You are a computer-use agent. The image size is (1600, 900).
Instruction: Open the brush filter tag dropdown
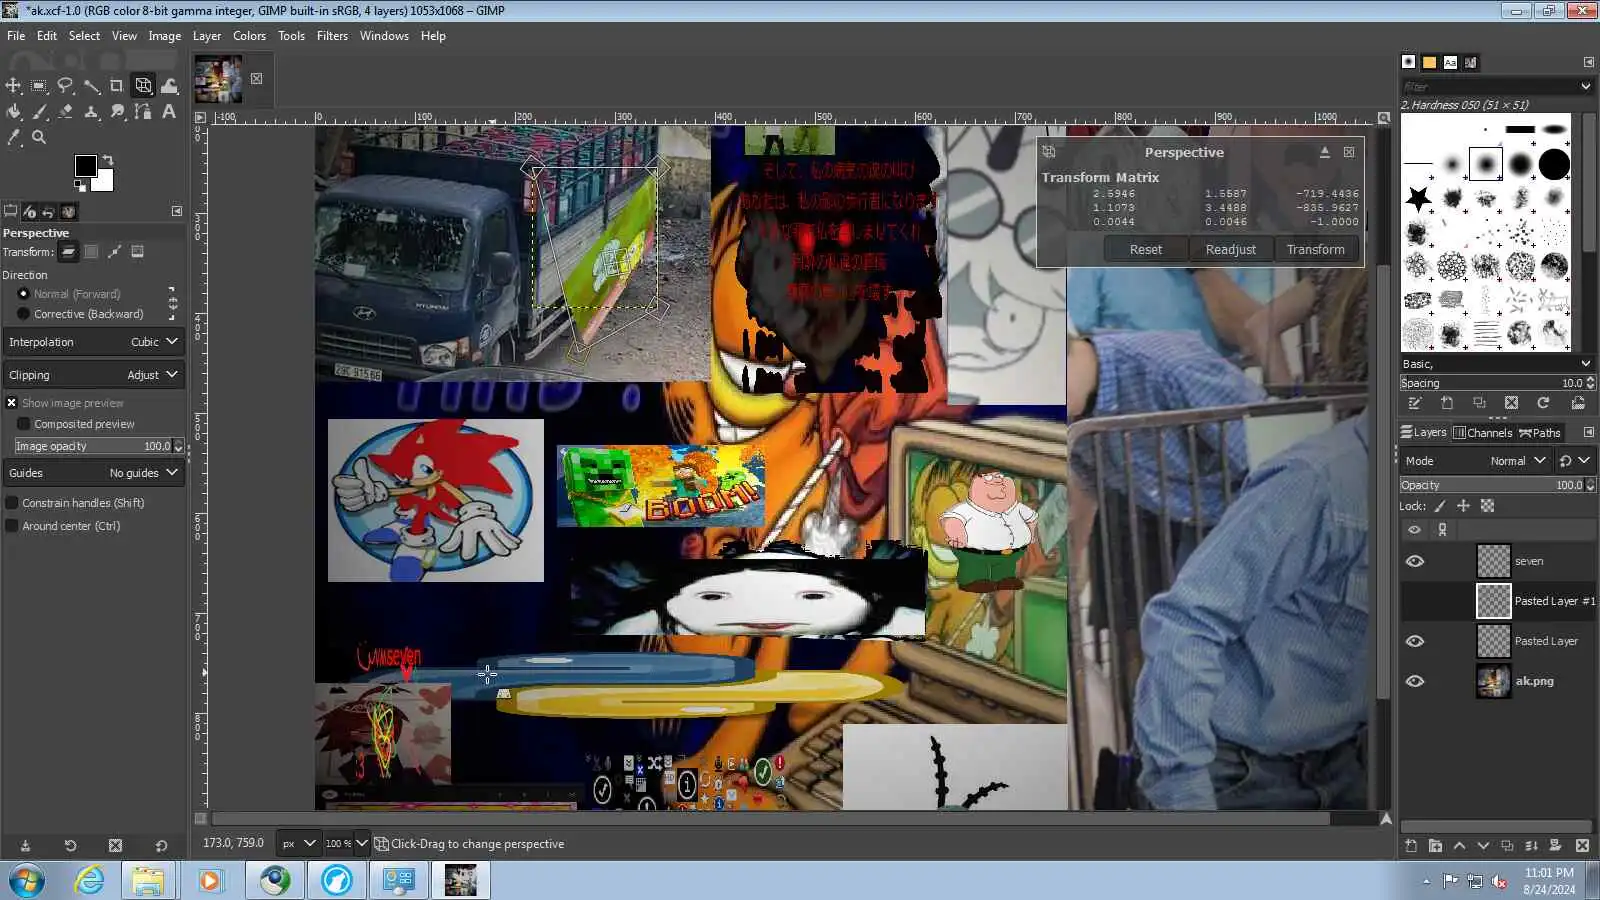point(1586,87)
